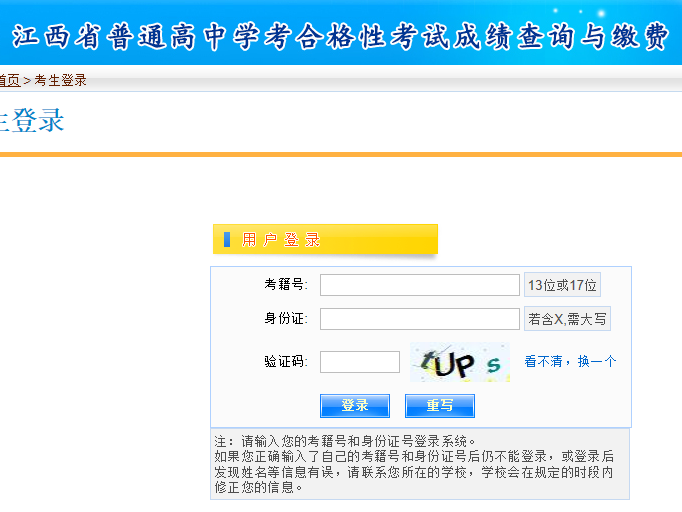Viewport: 682px width, 512px height.
Task: Click the 若含X,需大写 hint label
Action: point(567,319)
